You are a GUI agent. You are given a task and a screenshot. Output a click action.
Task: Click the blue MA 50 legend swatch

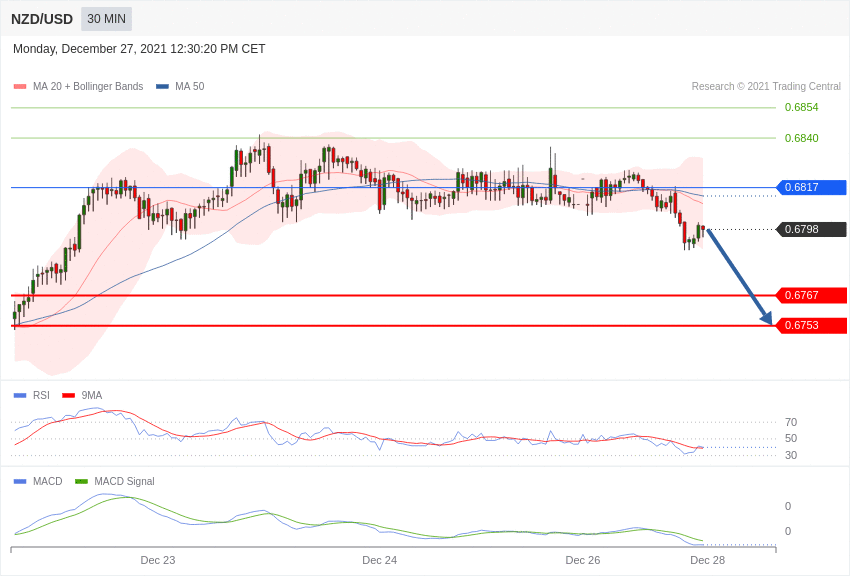click(162, 87)
